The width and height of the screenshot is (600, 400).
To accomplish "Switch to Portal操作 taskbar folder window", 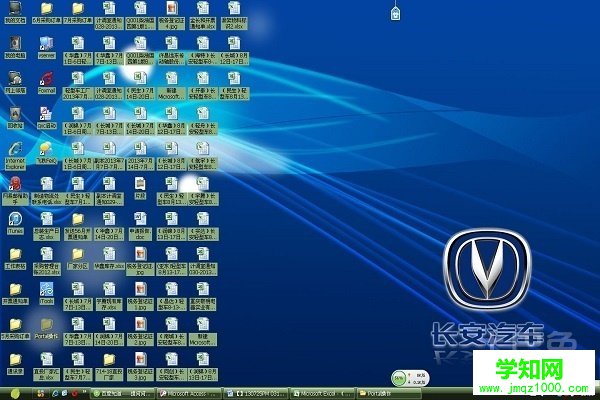I will (388, 393).
